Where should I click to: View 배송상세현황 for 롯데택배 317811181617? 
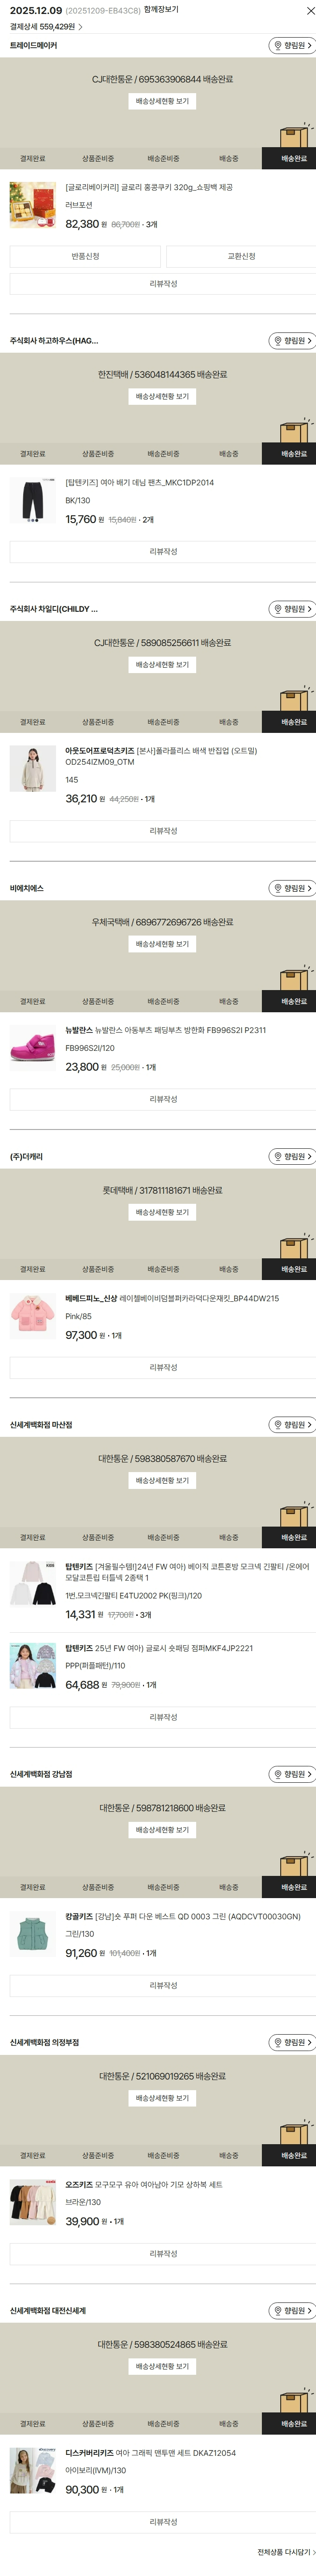coord(162,1213)
